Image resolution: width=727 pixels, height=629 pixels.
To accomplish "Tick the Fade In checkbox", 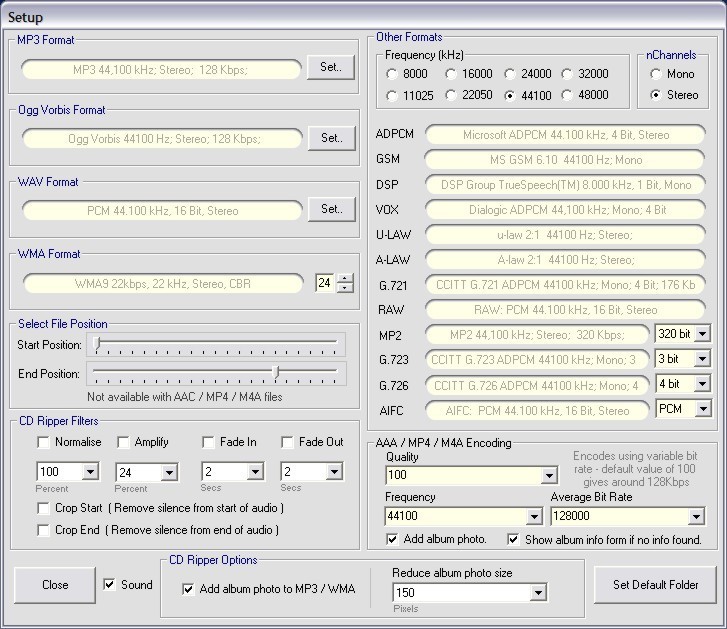I will click(x=208, y=442).
